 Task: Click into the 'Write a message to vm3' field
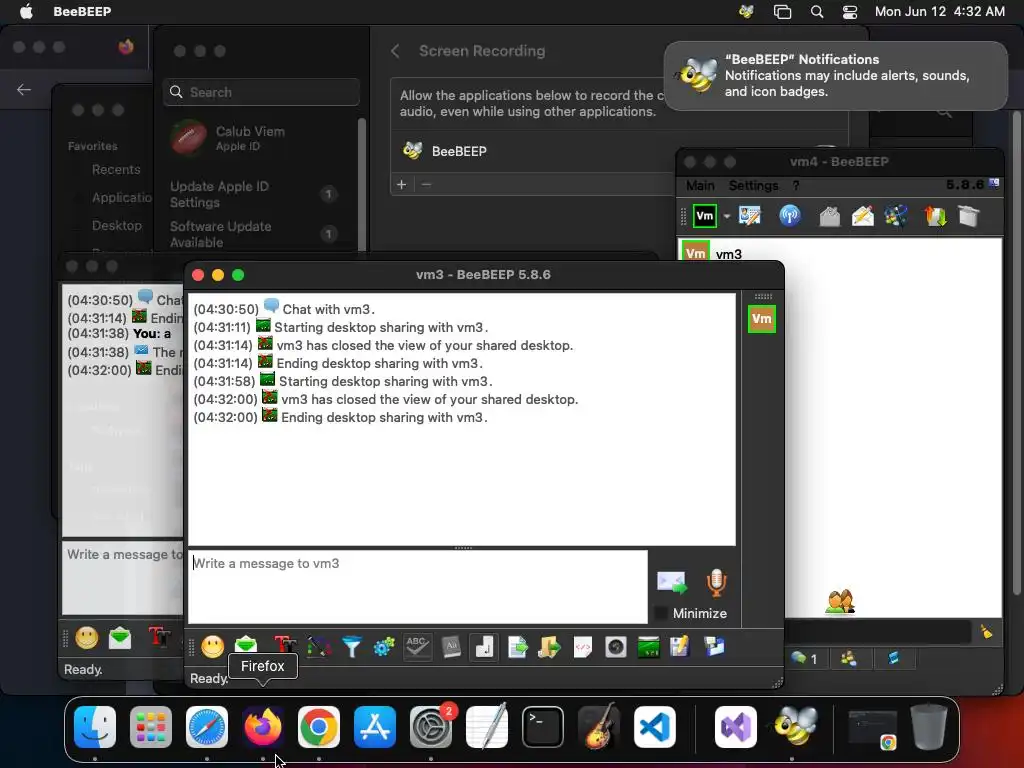pos(418,586)
